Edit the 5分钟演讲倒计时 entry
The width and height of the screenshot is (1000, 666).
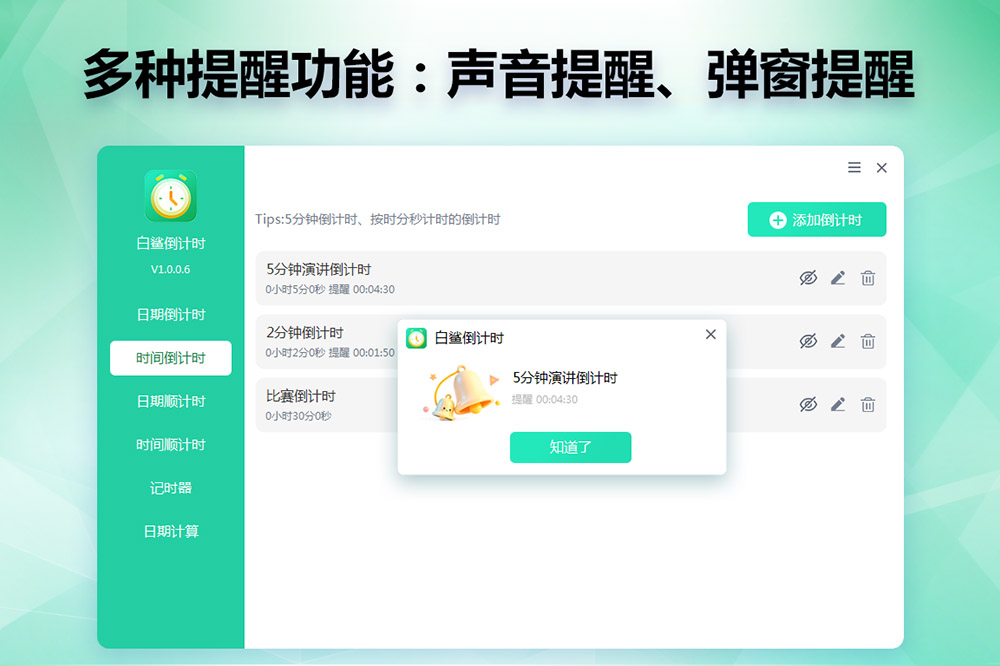838,278
